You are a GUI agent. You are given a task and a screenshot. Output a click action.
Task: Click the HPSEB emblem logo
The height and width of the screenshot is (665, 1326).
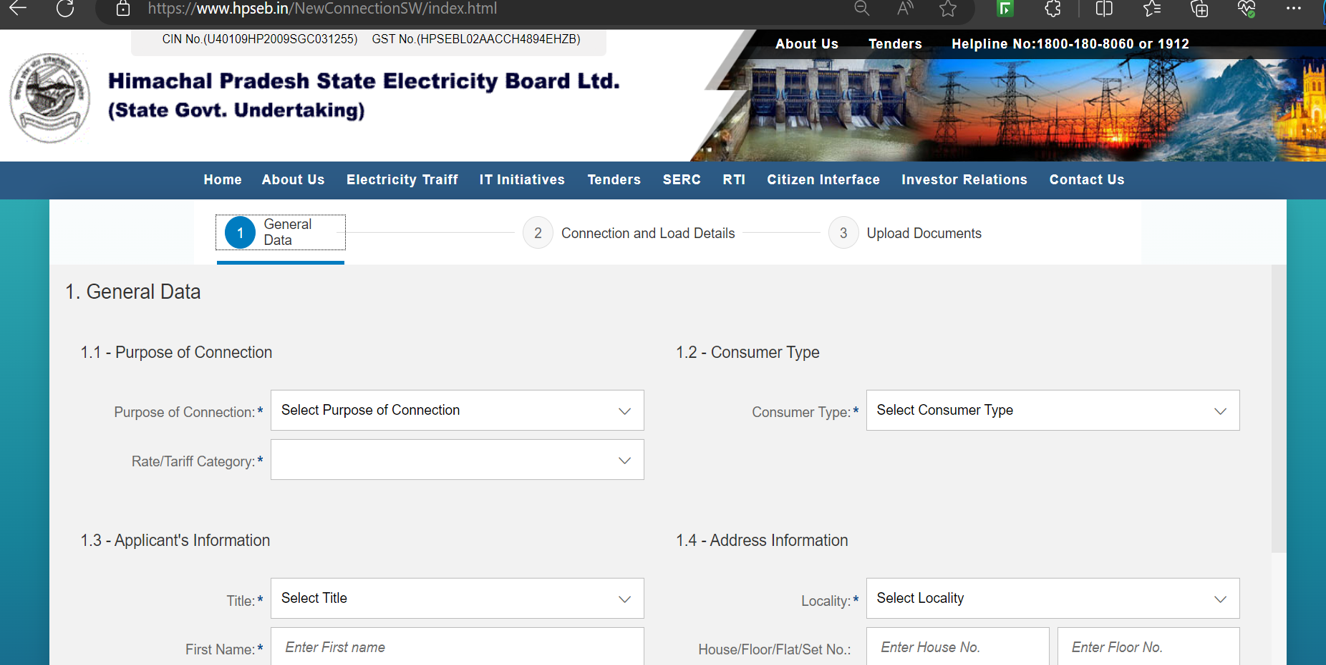click(50, 98)
